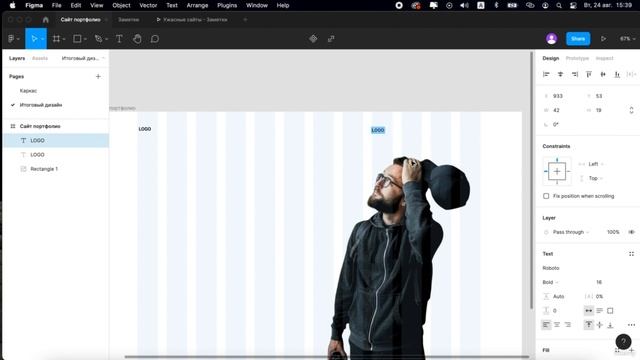Open the Object menu
The height and width of the screenshot is (360, 640).
pyautogui.click(x=121, y=5)
